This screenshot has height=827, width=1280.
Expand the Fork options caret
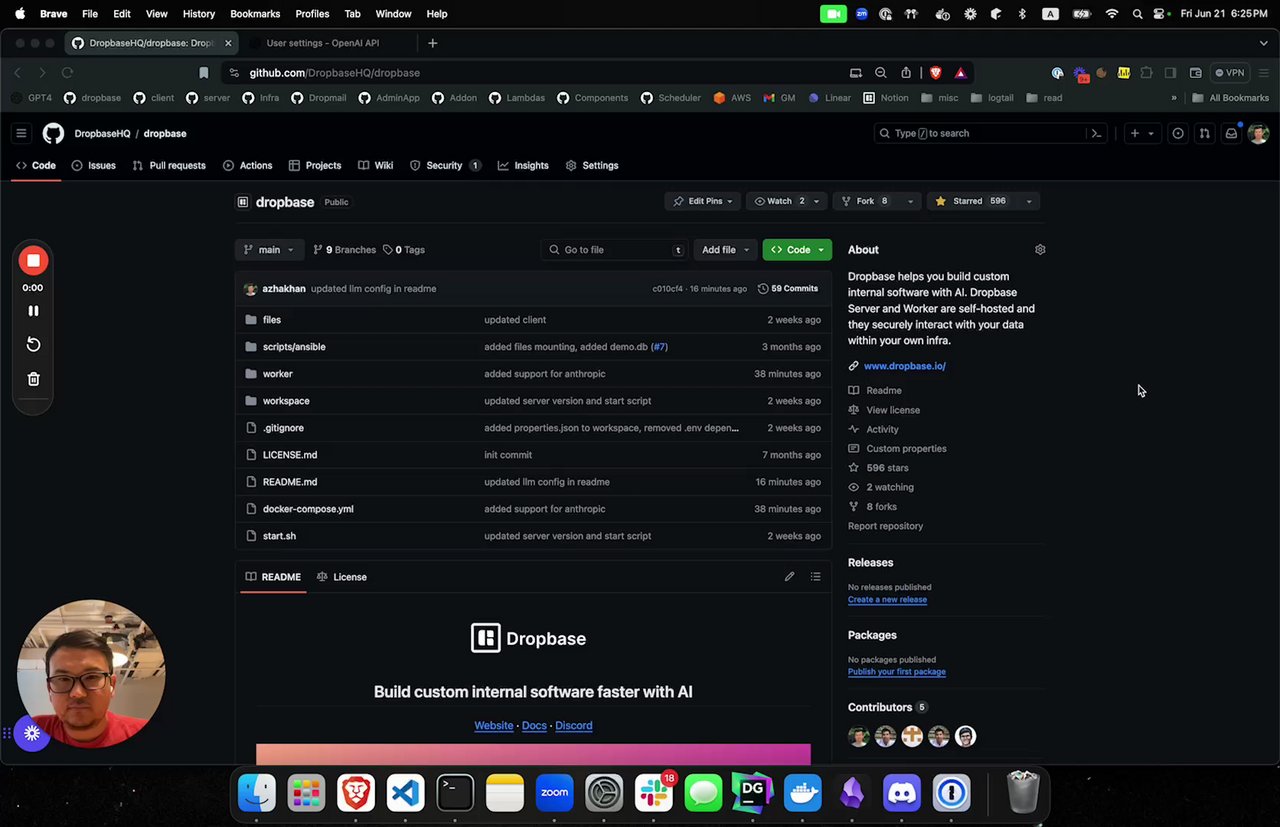pos(910,201)
